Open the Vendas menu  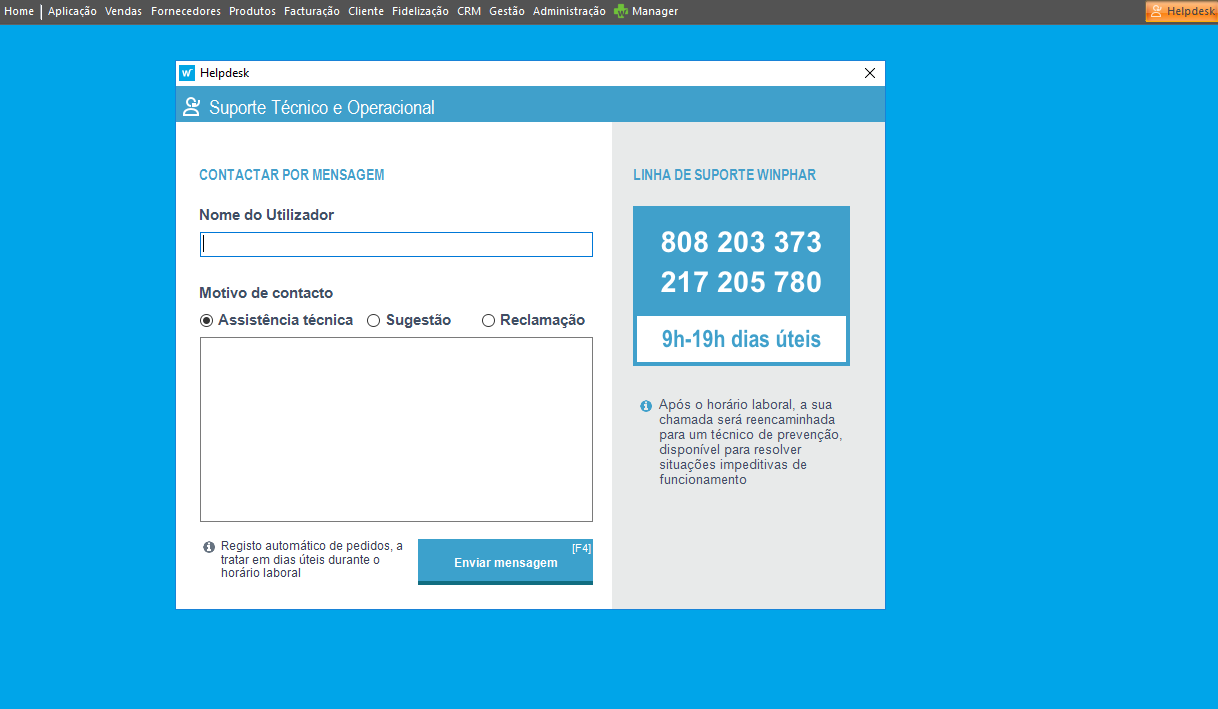click(123, 11)
